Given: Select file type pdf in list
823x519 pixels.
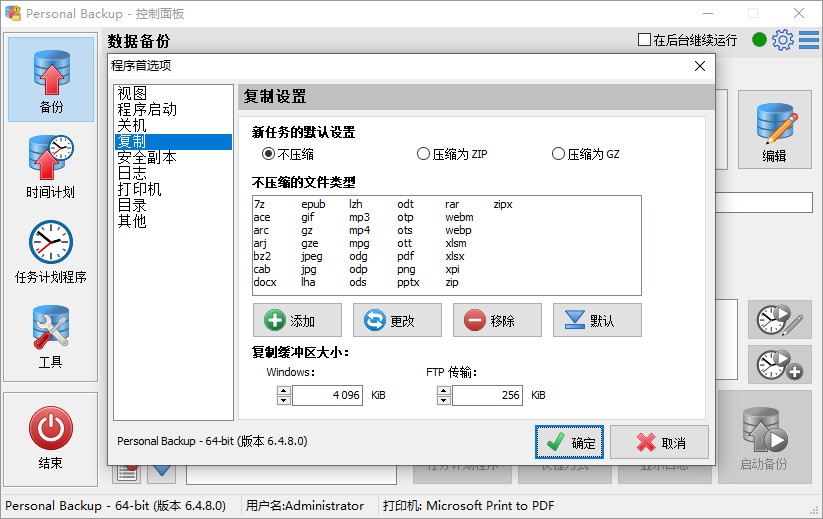Looking at the screenshot, I should (x=406, y=257).
